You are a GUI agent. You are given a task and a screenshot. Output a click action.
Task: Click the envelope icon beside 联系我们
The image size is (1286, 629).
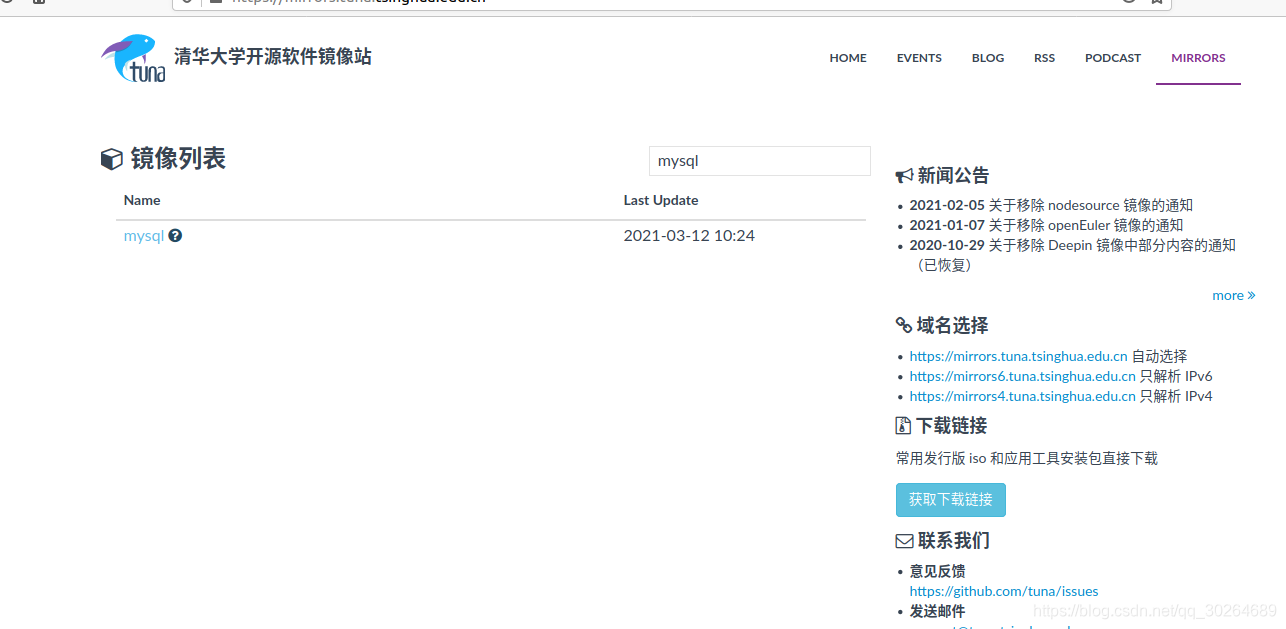904,541
